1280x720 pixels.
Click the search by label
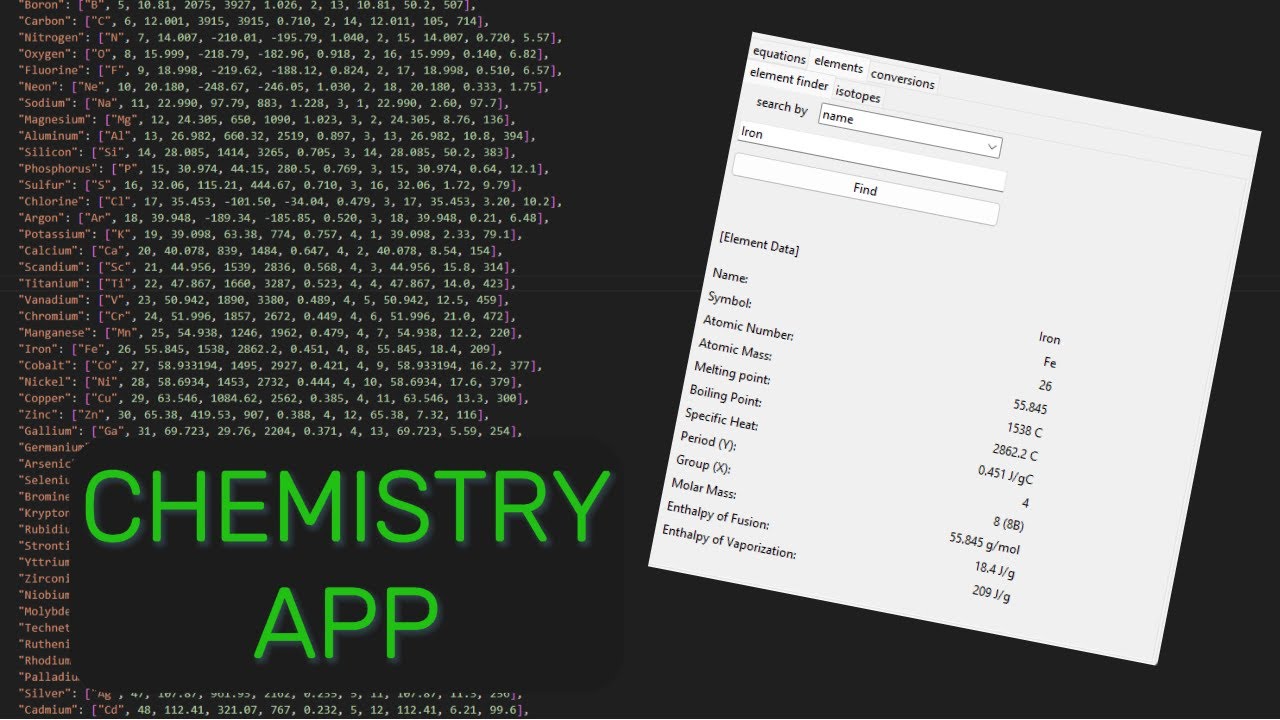pos(782,105)
